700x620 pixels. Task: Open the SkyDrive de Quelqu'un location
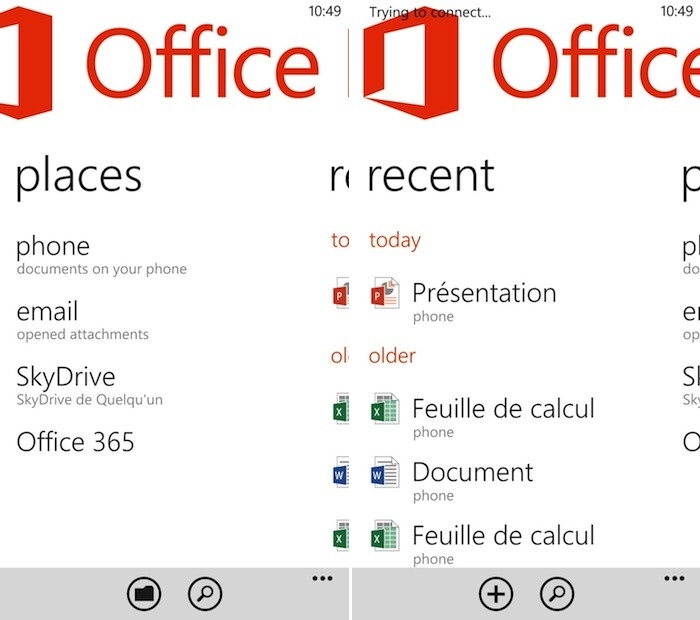[90, 386]
